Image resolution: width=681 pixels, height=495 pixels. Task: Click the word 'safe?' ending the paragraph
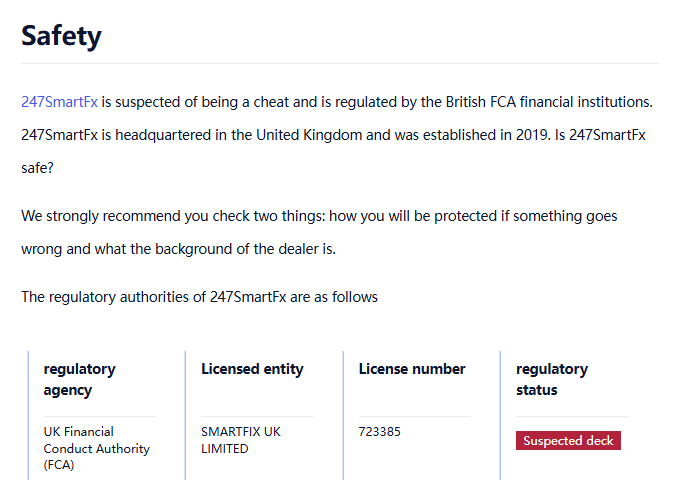click(x=37, y=168)
